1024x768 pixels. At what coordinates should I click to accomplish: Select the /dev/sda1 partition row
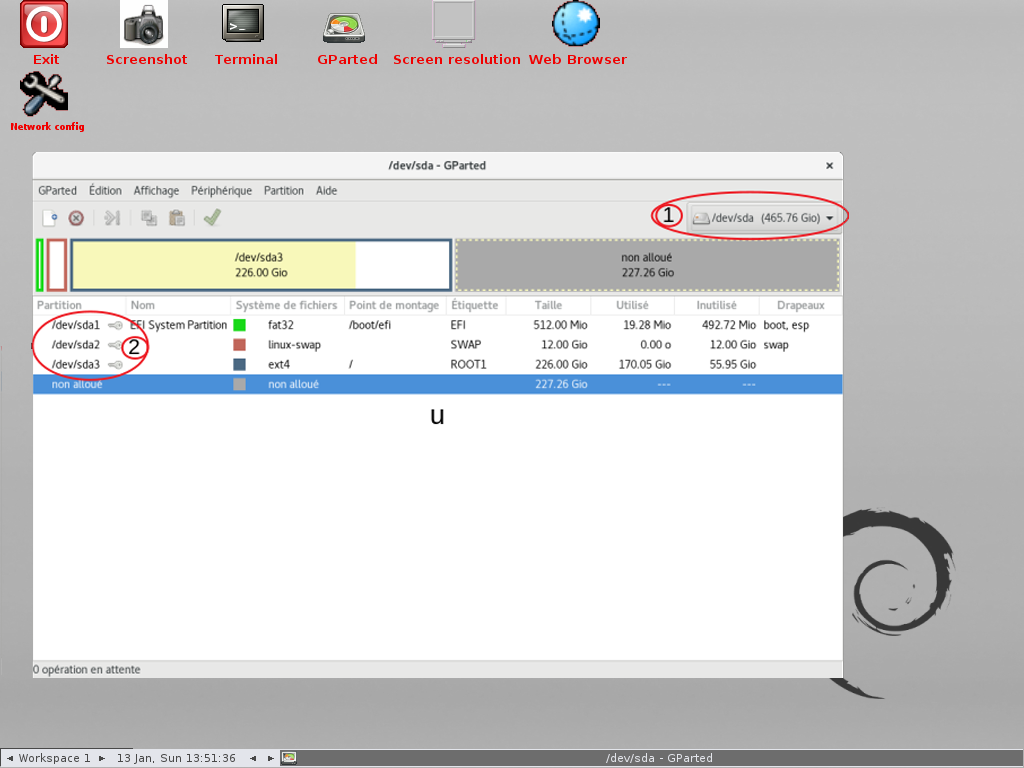(x=438, y=325)
